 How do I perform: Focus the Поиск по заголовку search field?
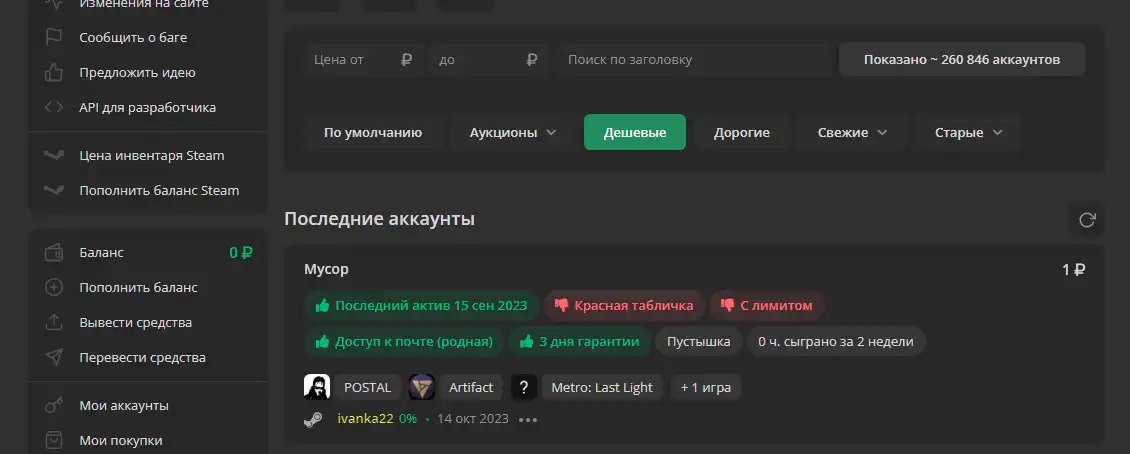(694, 60)
